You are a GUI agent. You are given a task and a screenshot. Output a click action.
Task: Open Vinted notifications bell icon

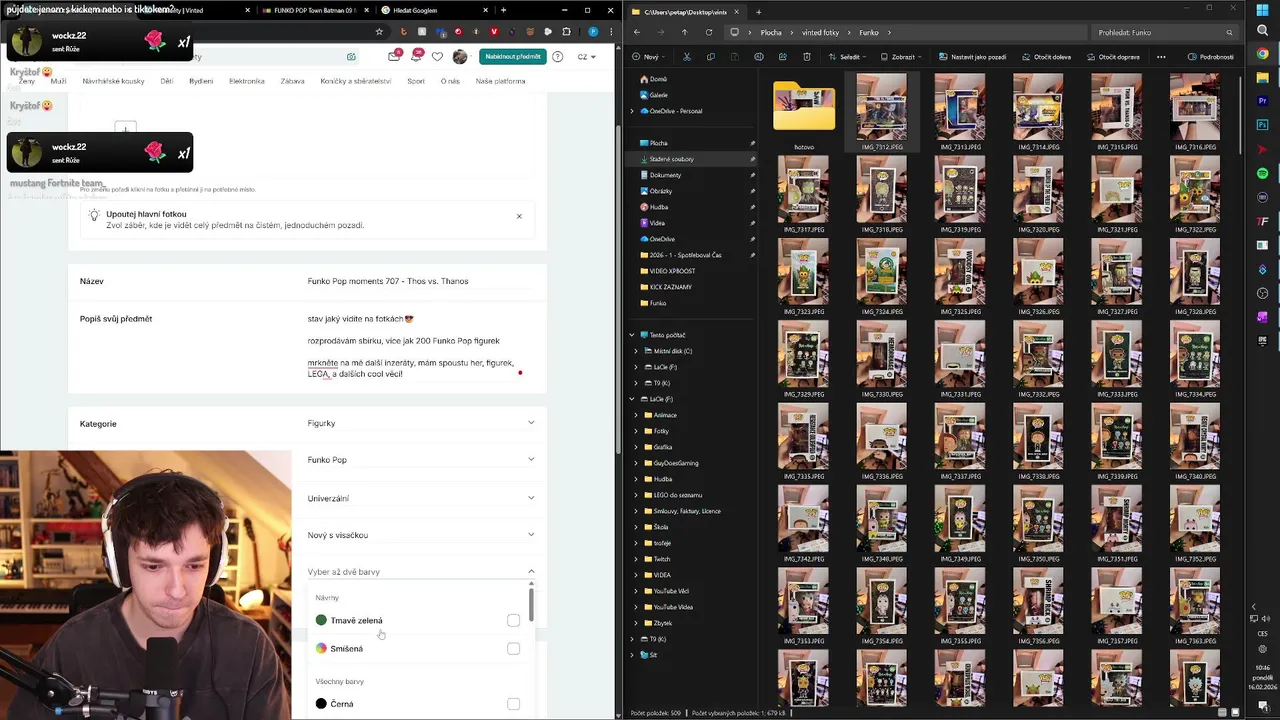(x=416, y=56)
